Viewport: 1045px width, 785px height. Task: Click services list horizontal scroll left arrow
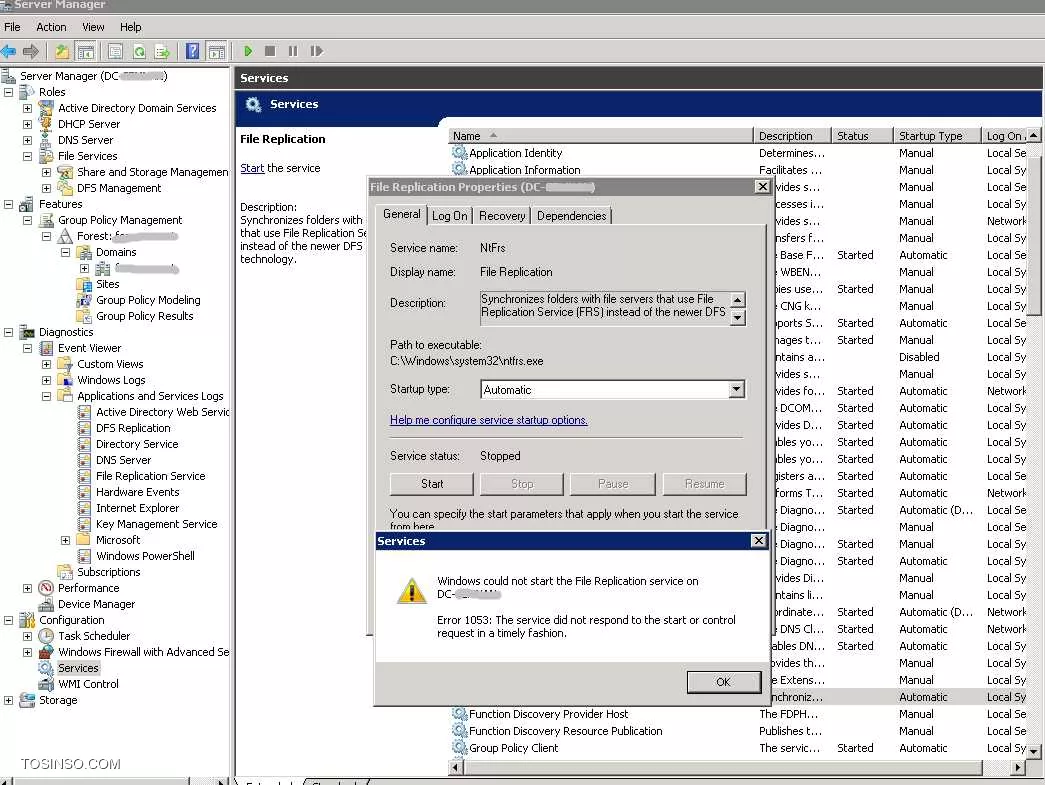click(x=456, y=767)
